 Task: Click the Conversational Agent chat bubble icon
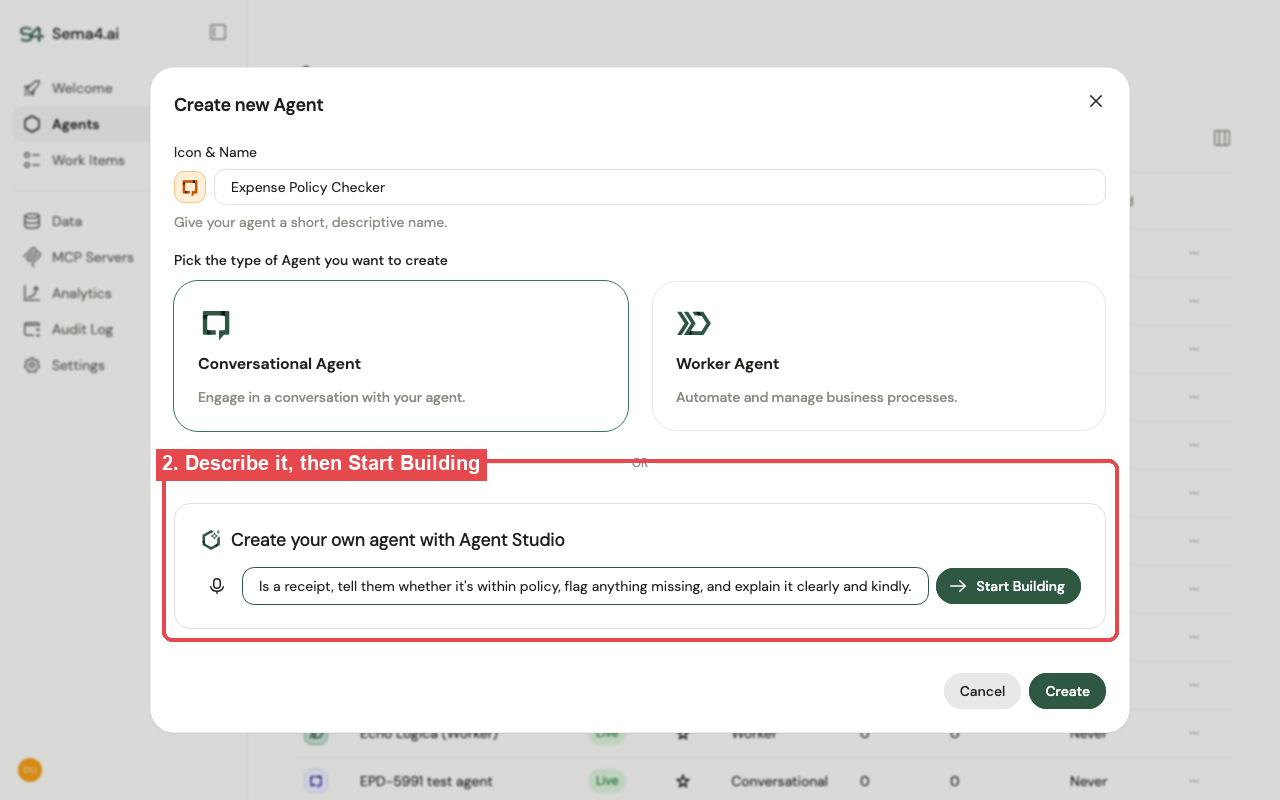click(216, 325)
